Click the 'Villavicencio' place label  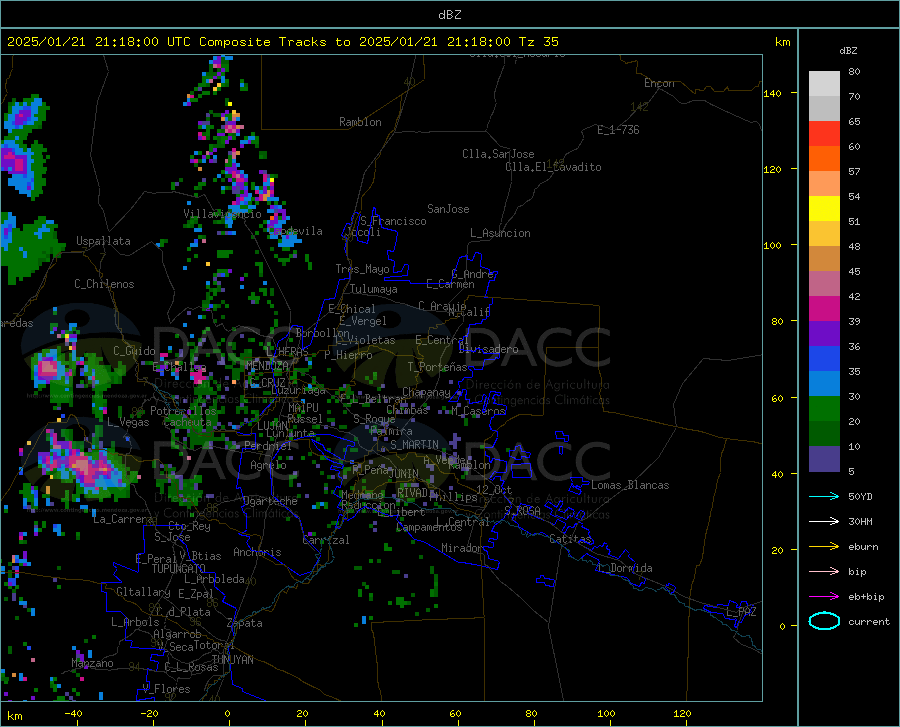click(222, 214)
